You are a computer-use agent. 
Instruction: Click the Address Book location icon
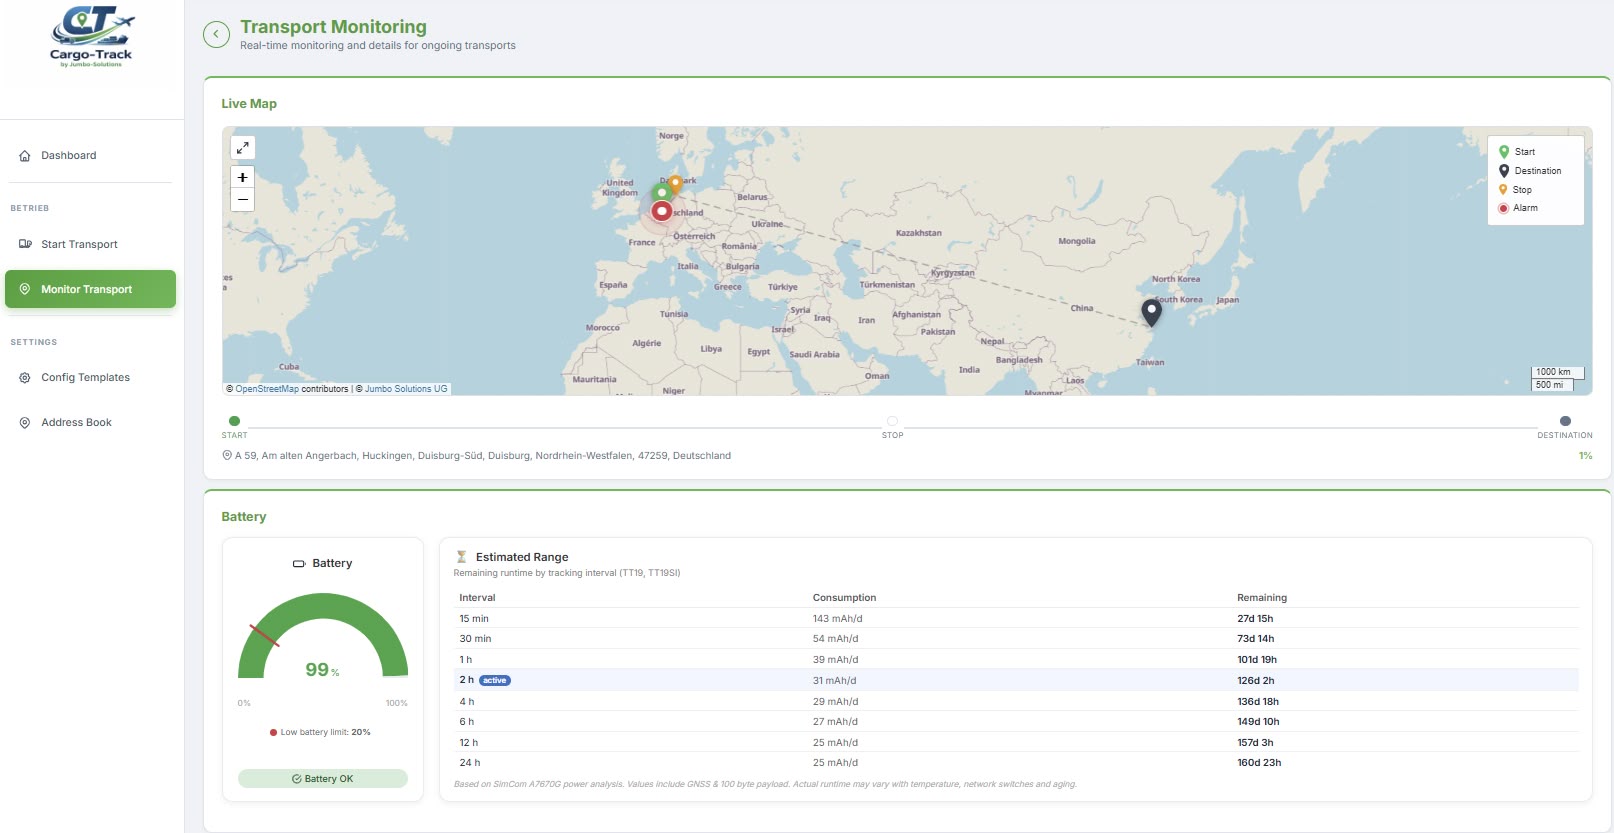(x=25, y=423)
